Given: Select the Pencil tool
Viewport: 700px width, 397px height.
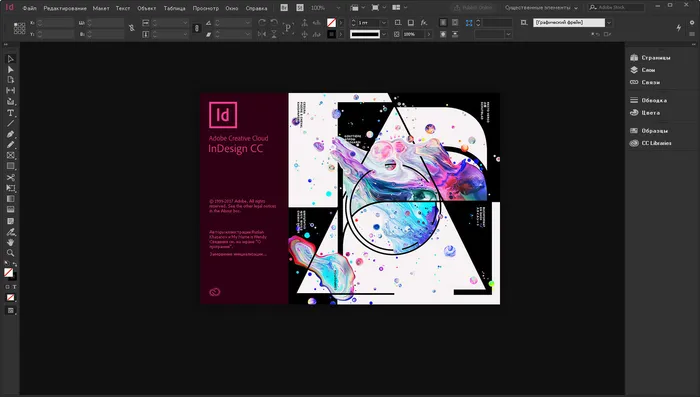Looking at the screenshot, I should 10,145.
